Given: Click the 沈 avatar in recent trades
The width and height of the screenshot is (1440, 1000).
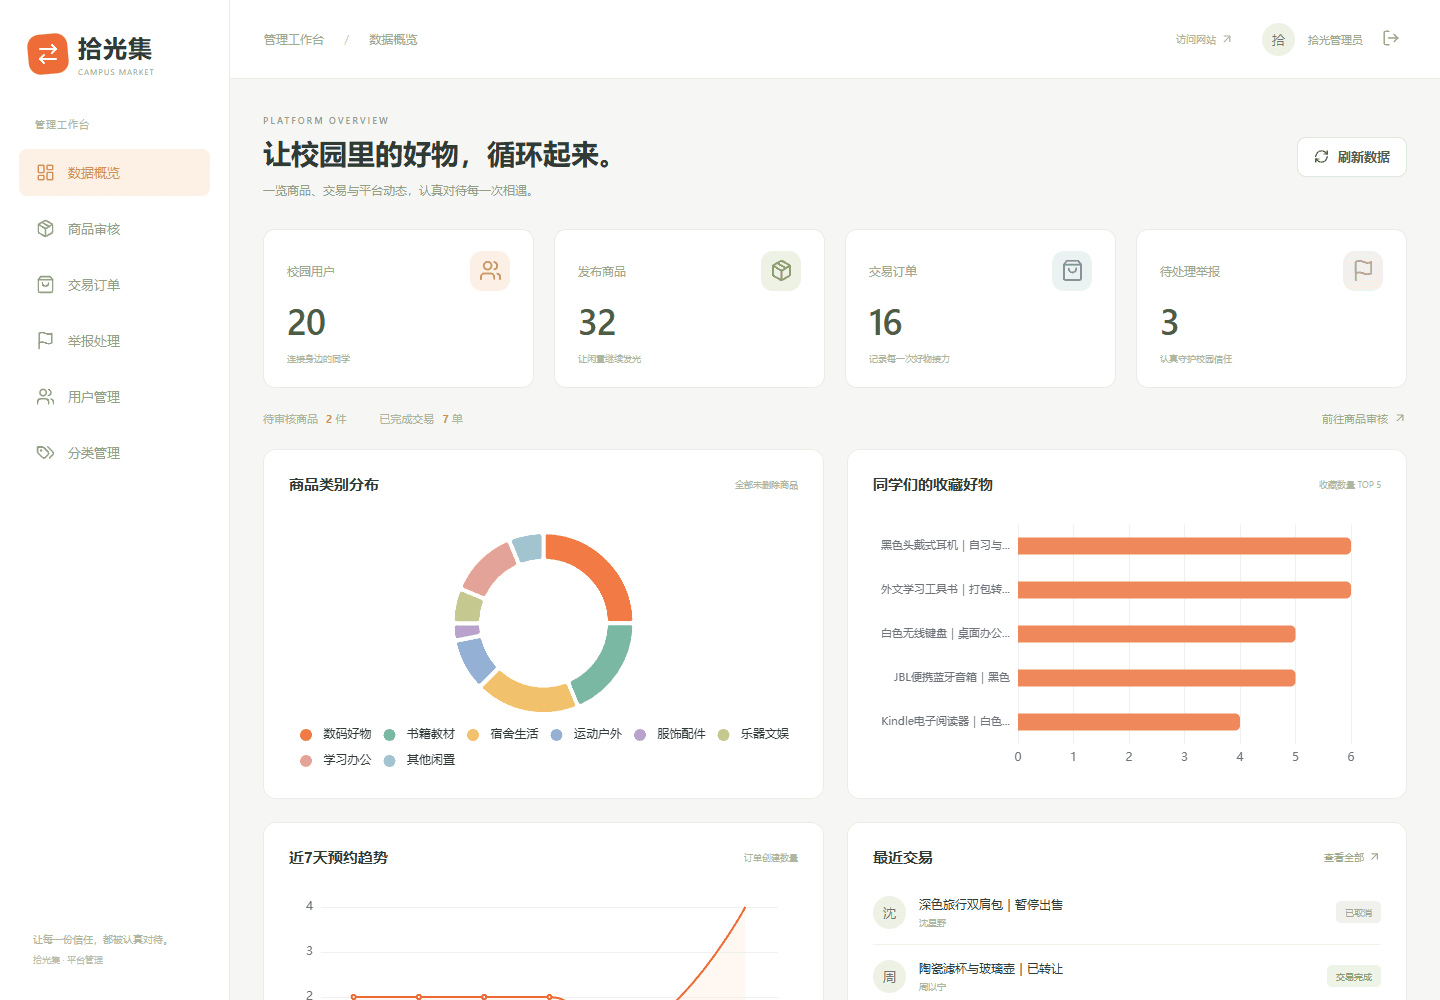Looking at the screenshot, I should [889, 913].
